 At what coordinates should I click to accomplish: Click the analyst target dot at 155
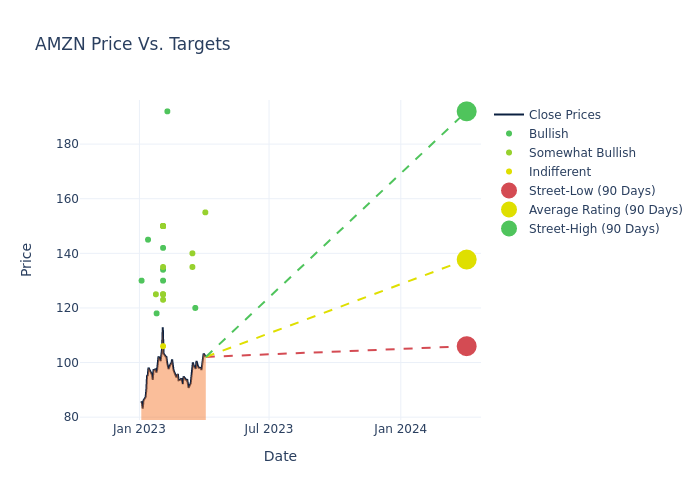point(205,212)
